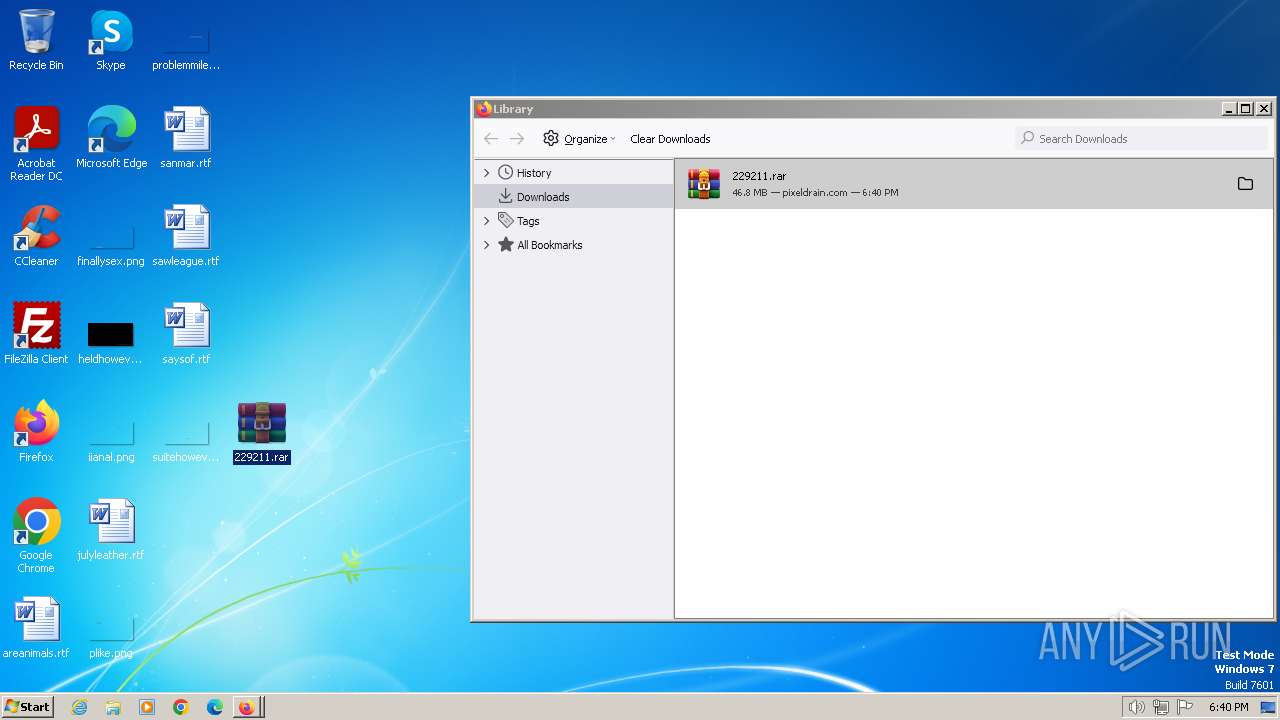The height and width of the screenshot is (720, 1280).
Task: Select the suitehowev file icon
Action: coord(186,441)
